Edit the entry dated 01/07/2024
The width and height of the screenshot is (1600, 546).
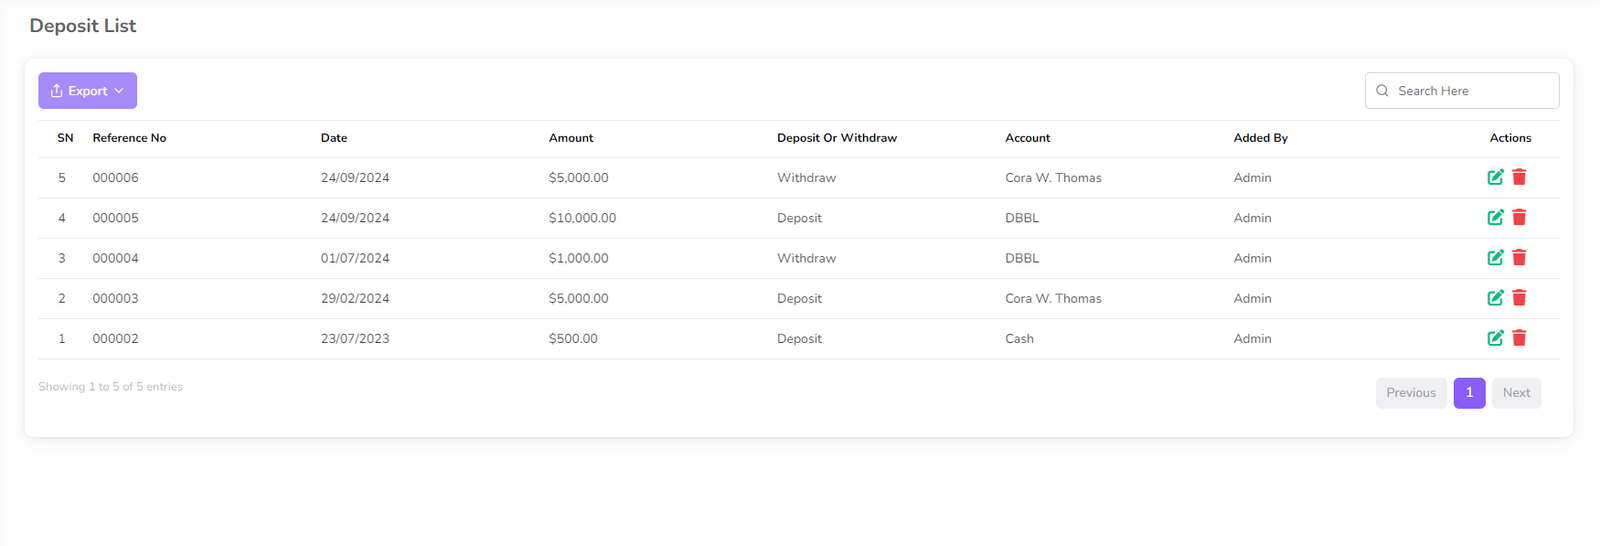[x=1495, y=258]
